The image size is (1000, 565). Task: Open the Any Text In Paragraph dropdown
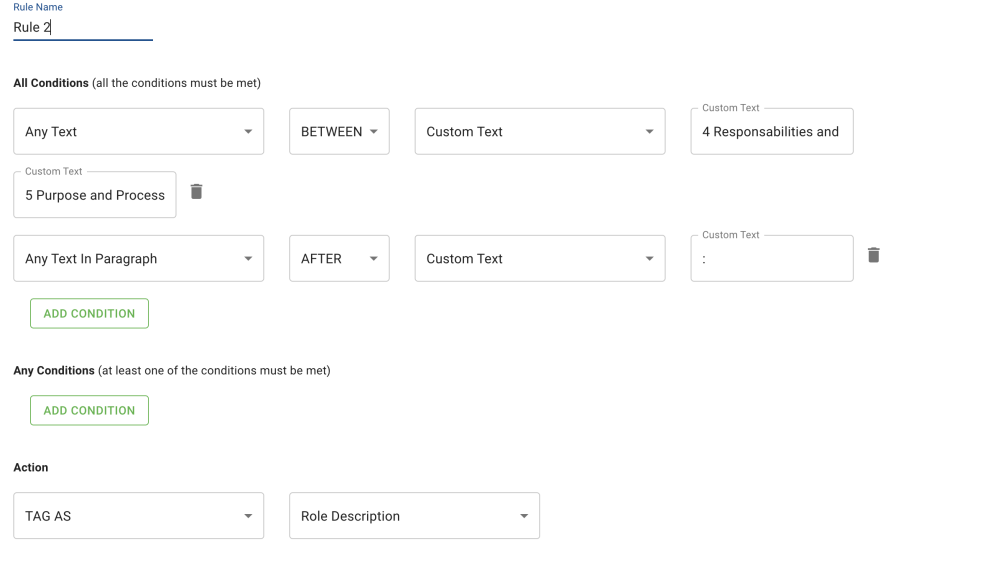[x=138, y=259]
